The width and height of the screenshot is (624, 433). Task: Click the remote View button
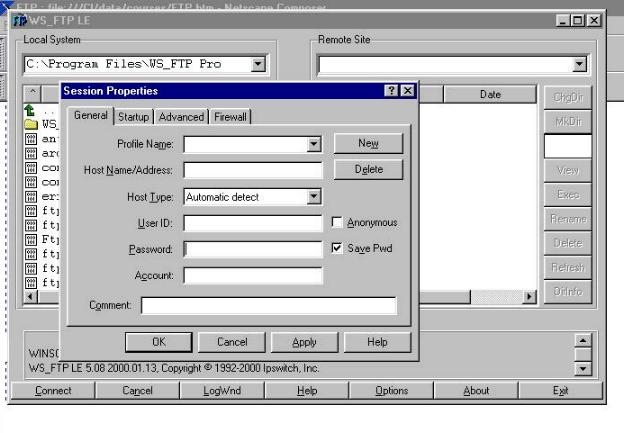point(568,171)
